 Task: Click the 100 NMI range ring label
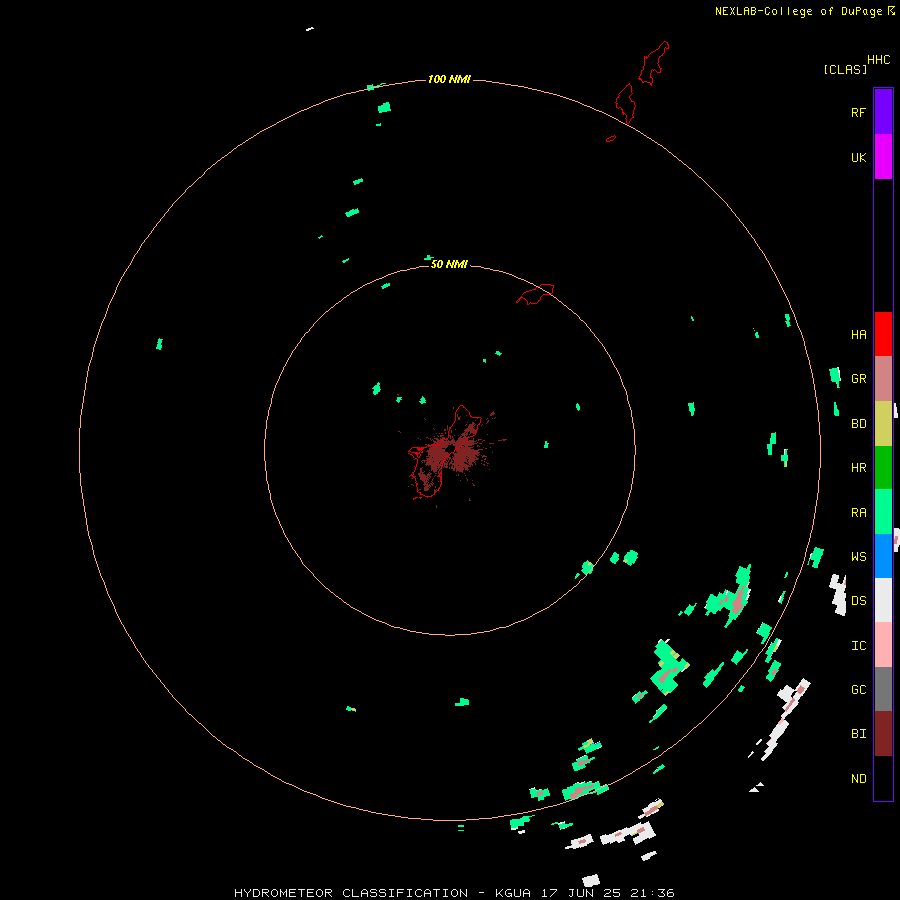[449, 79]
